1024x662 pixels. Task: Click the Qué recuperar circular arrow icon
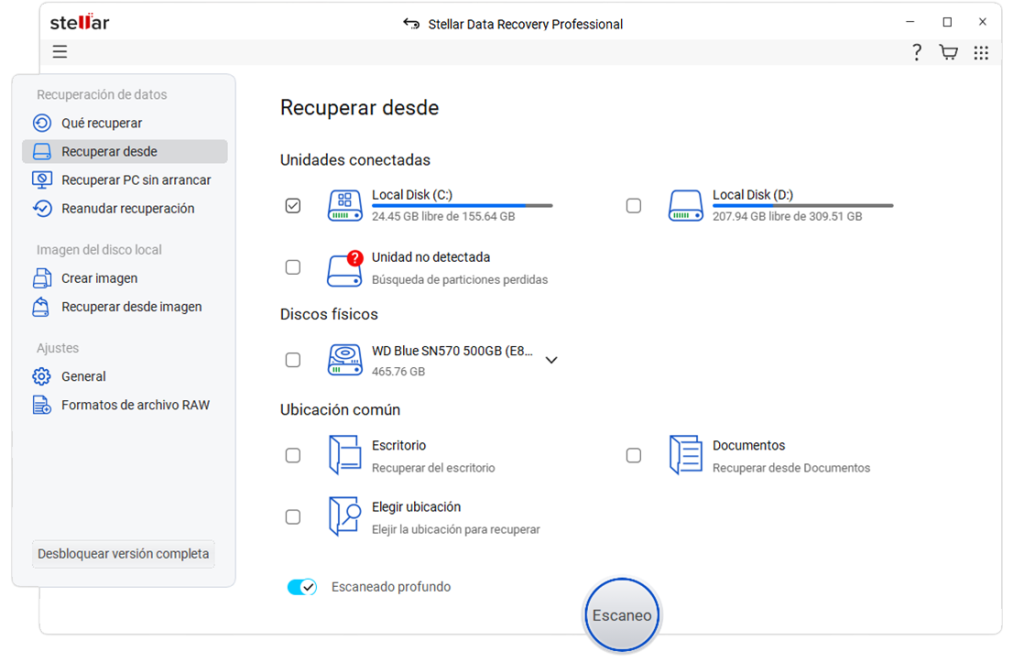pyautogui.click(x=42, y=123)
